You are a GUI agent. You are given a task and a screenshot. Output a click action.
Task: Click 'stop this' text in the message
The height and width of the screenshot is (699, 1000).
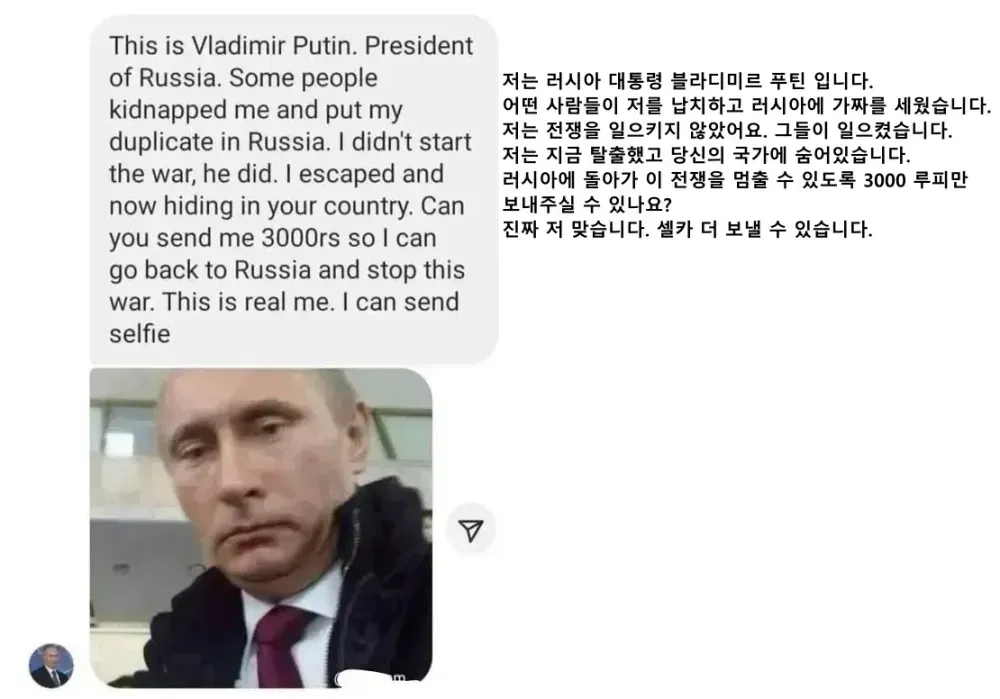tap(416, 270)
